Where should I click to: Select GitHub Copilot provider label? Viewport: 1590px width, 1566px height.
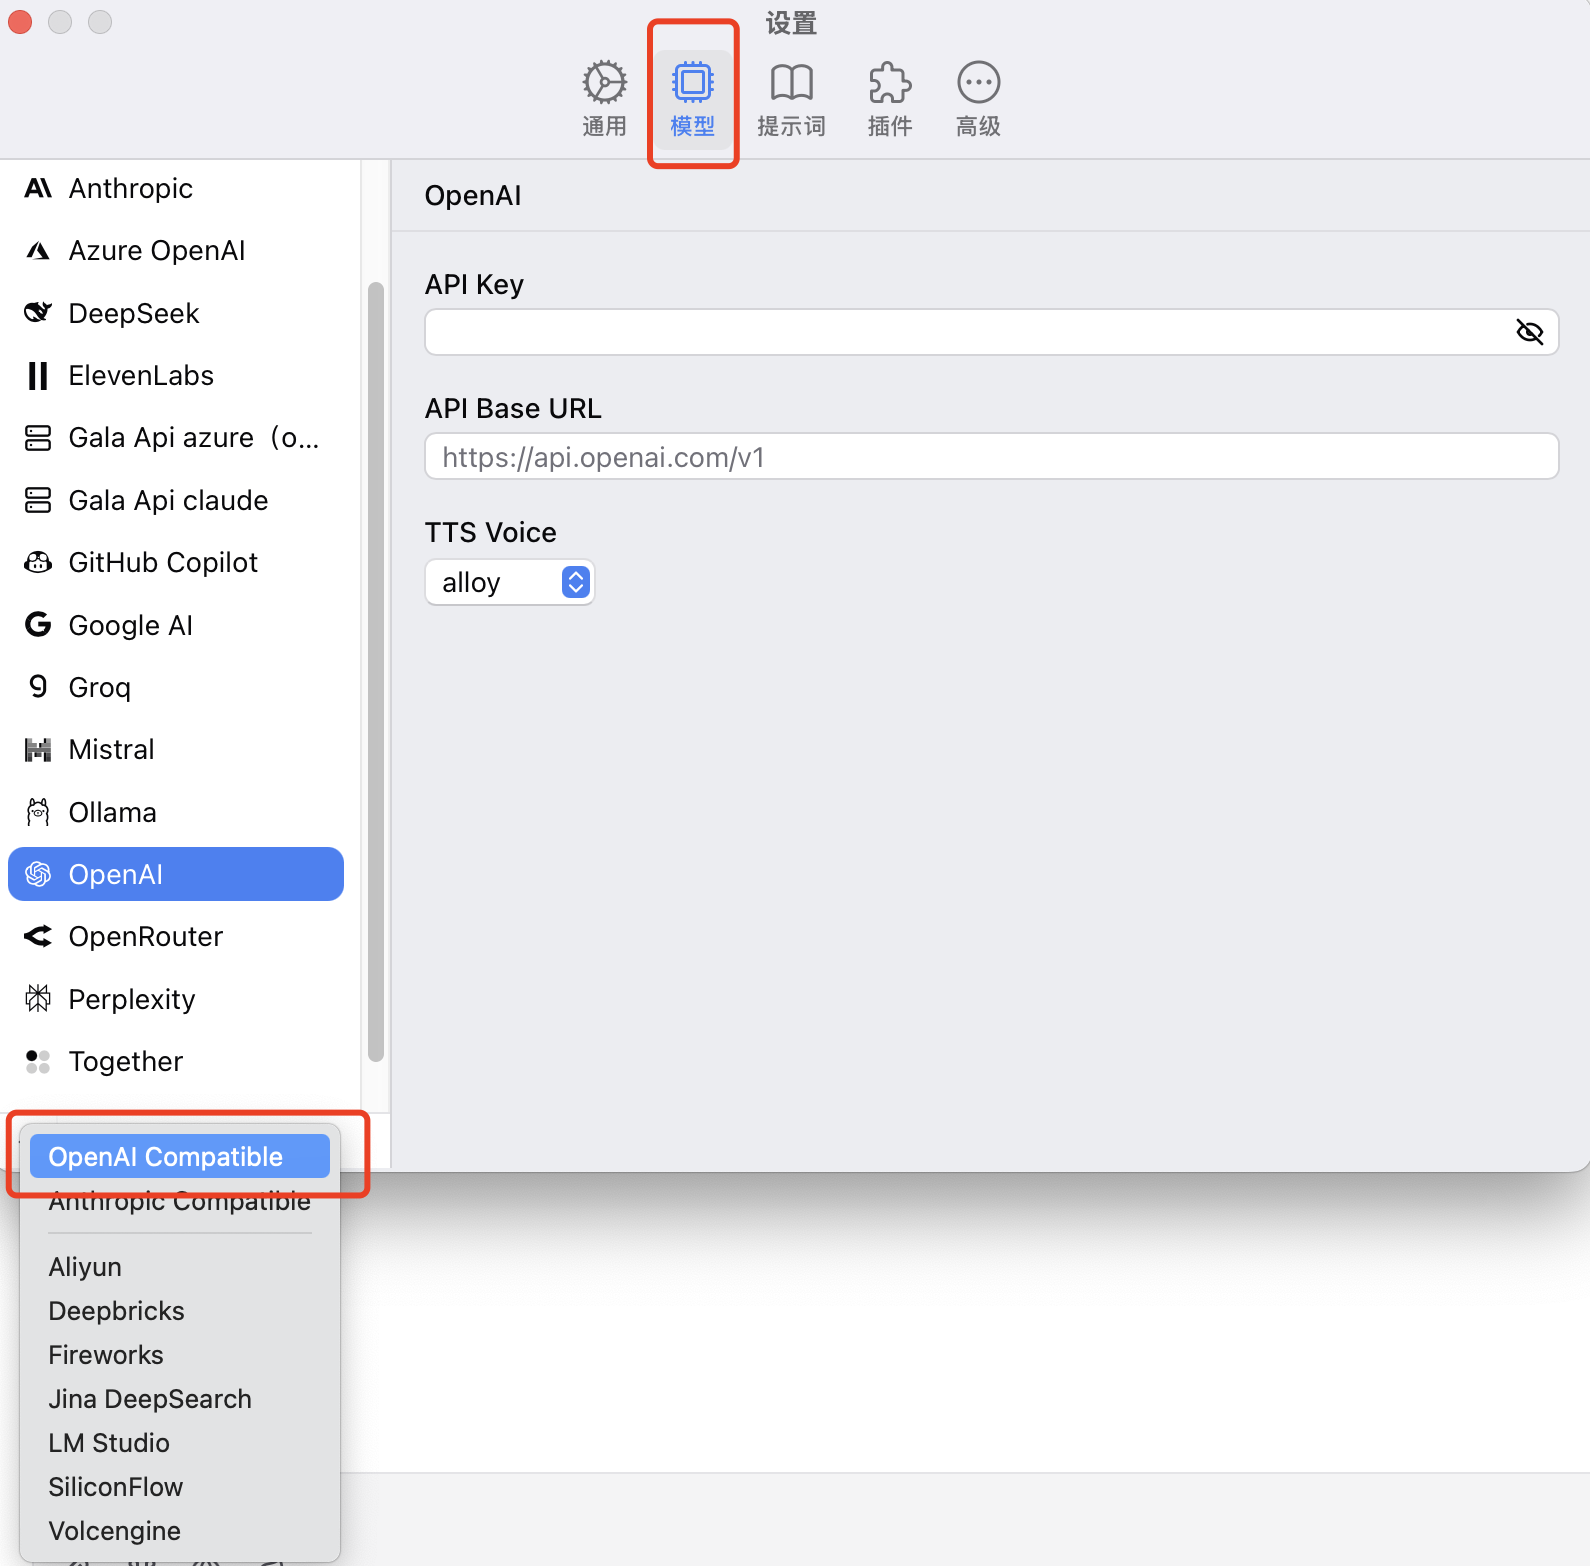pos(163,563)
